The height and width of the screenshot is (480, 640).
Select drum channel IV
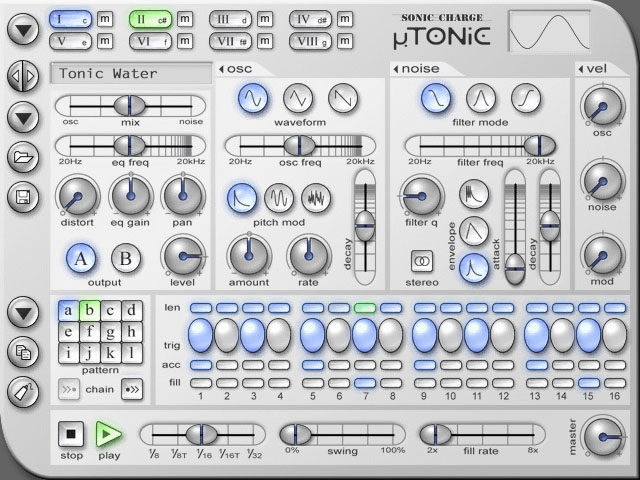point(310,19)
